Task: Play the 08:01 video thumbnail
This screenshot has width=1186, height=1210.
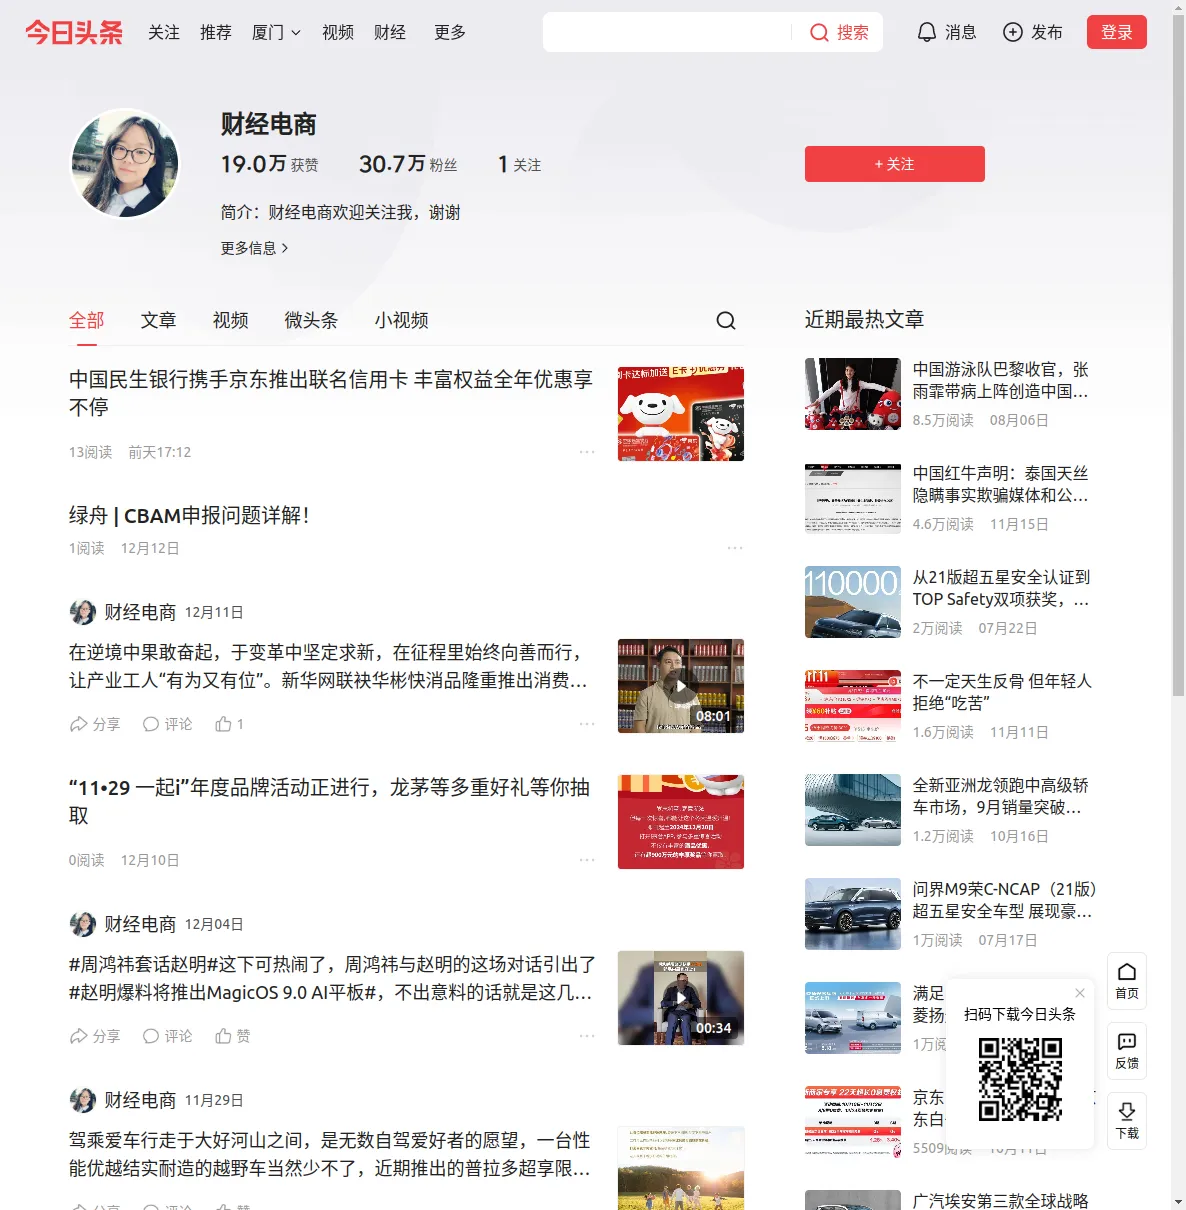Action: pyautogui.click(x=681, y=686)
